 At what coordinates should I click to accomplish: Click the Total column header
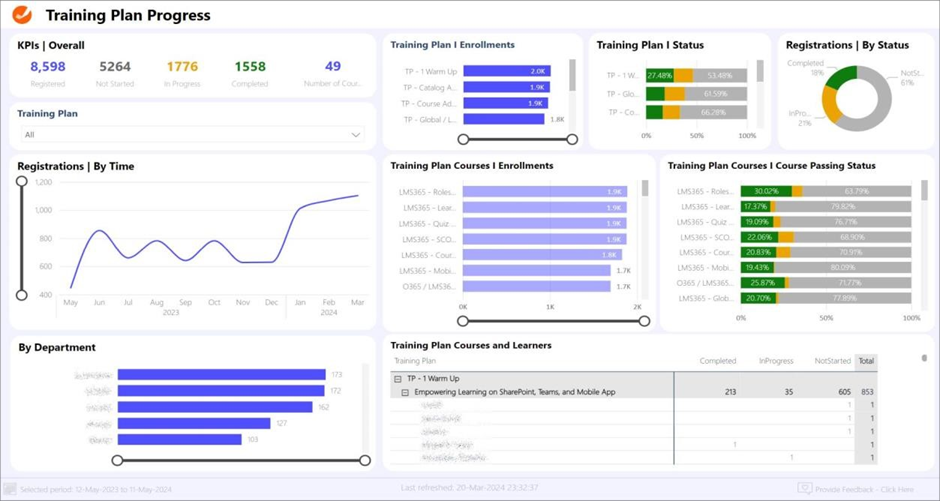pyautogui.click(x=865, y=361)
